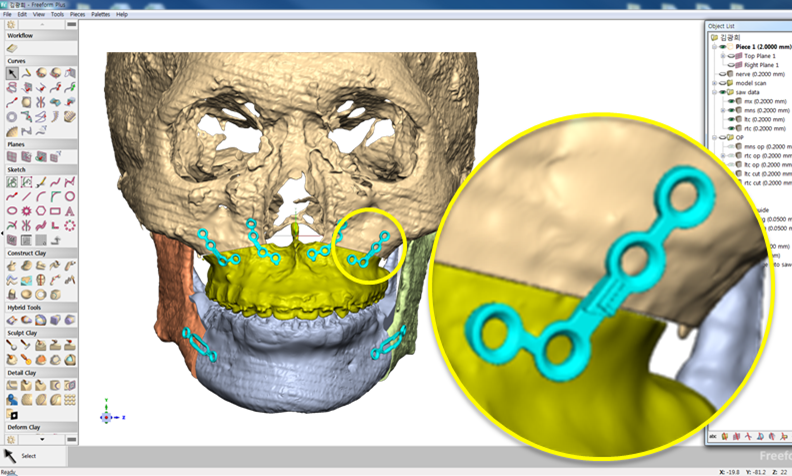Click the Construct Clay section header
The height and width of the screenshot is (476, 792).
point(25,253)
